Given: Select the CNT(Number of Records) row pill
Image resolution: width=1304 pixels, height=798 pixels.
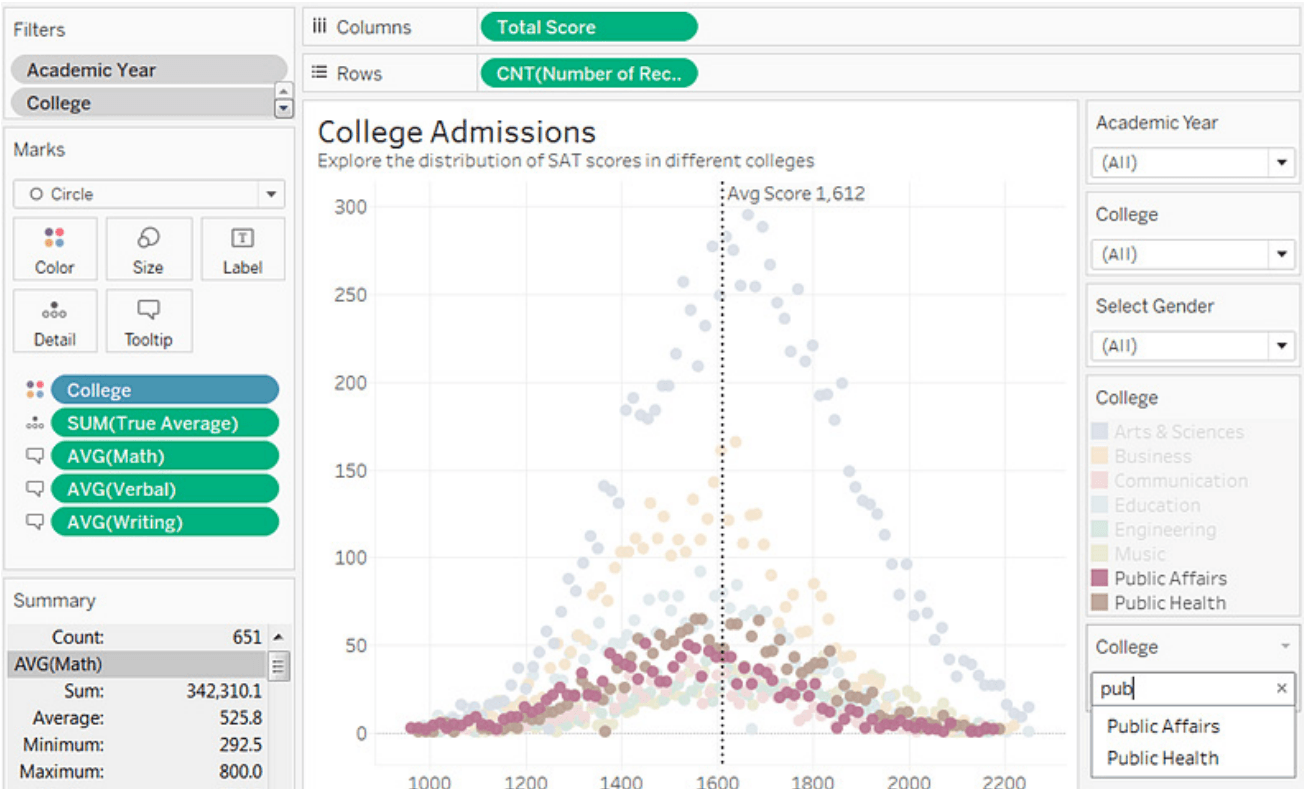Looking at the screenshot, I should (588, 73).
